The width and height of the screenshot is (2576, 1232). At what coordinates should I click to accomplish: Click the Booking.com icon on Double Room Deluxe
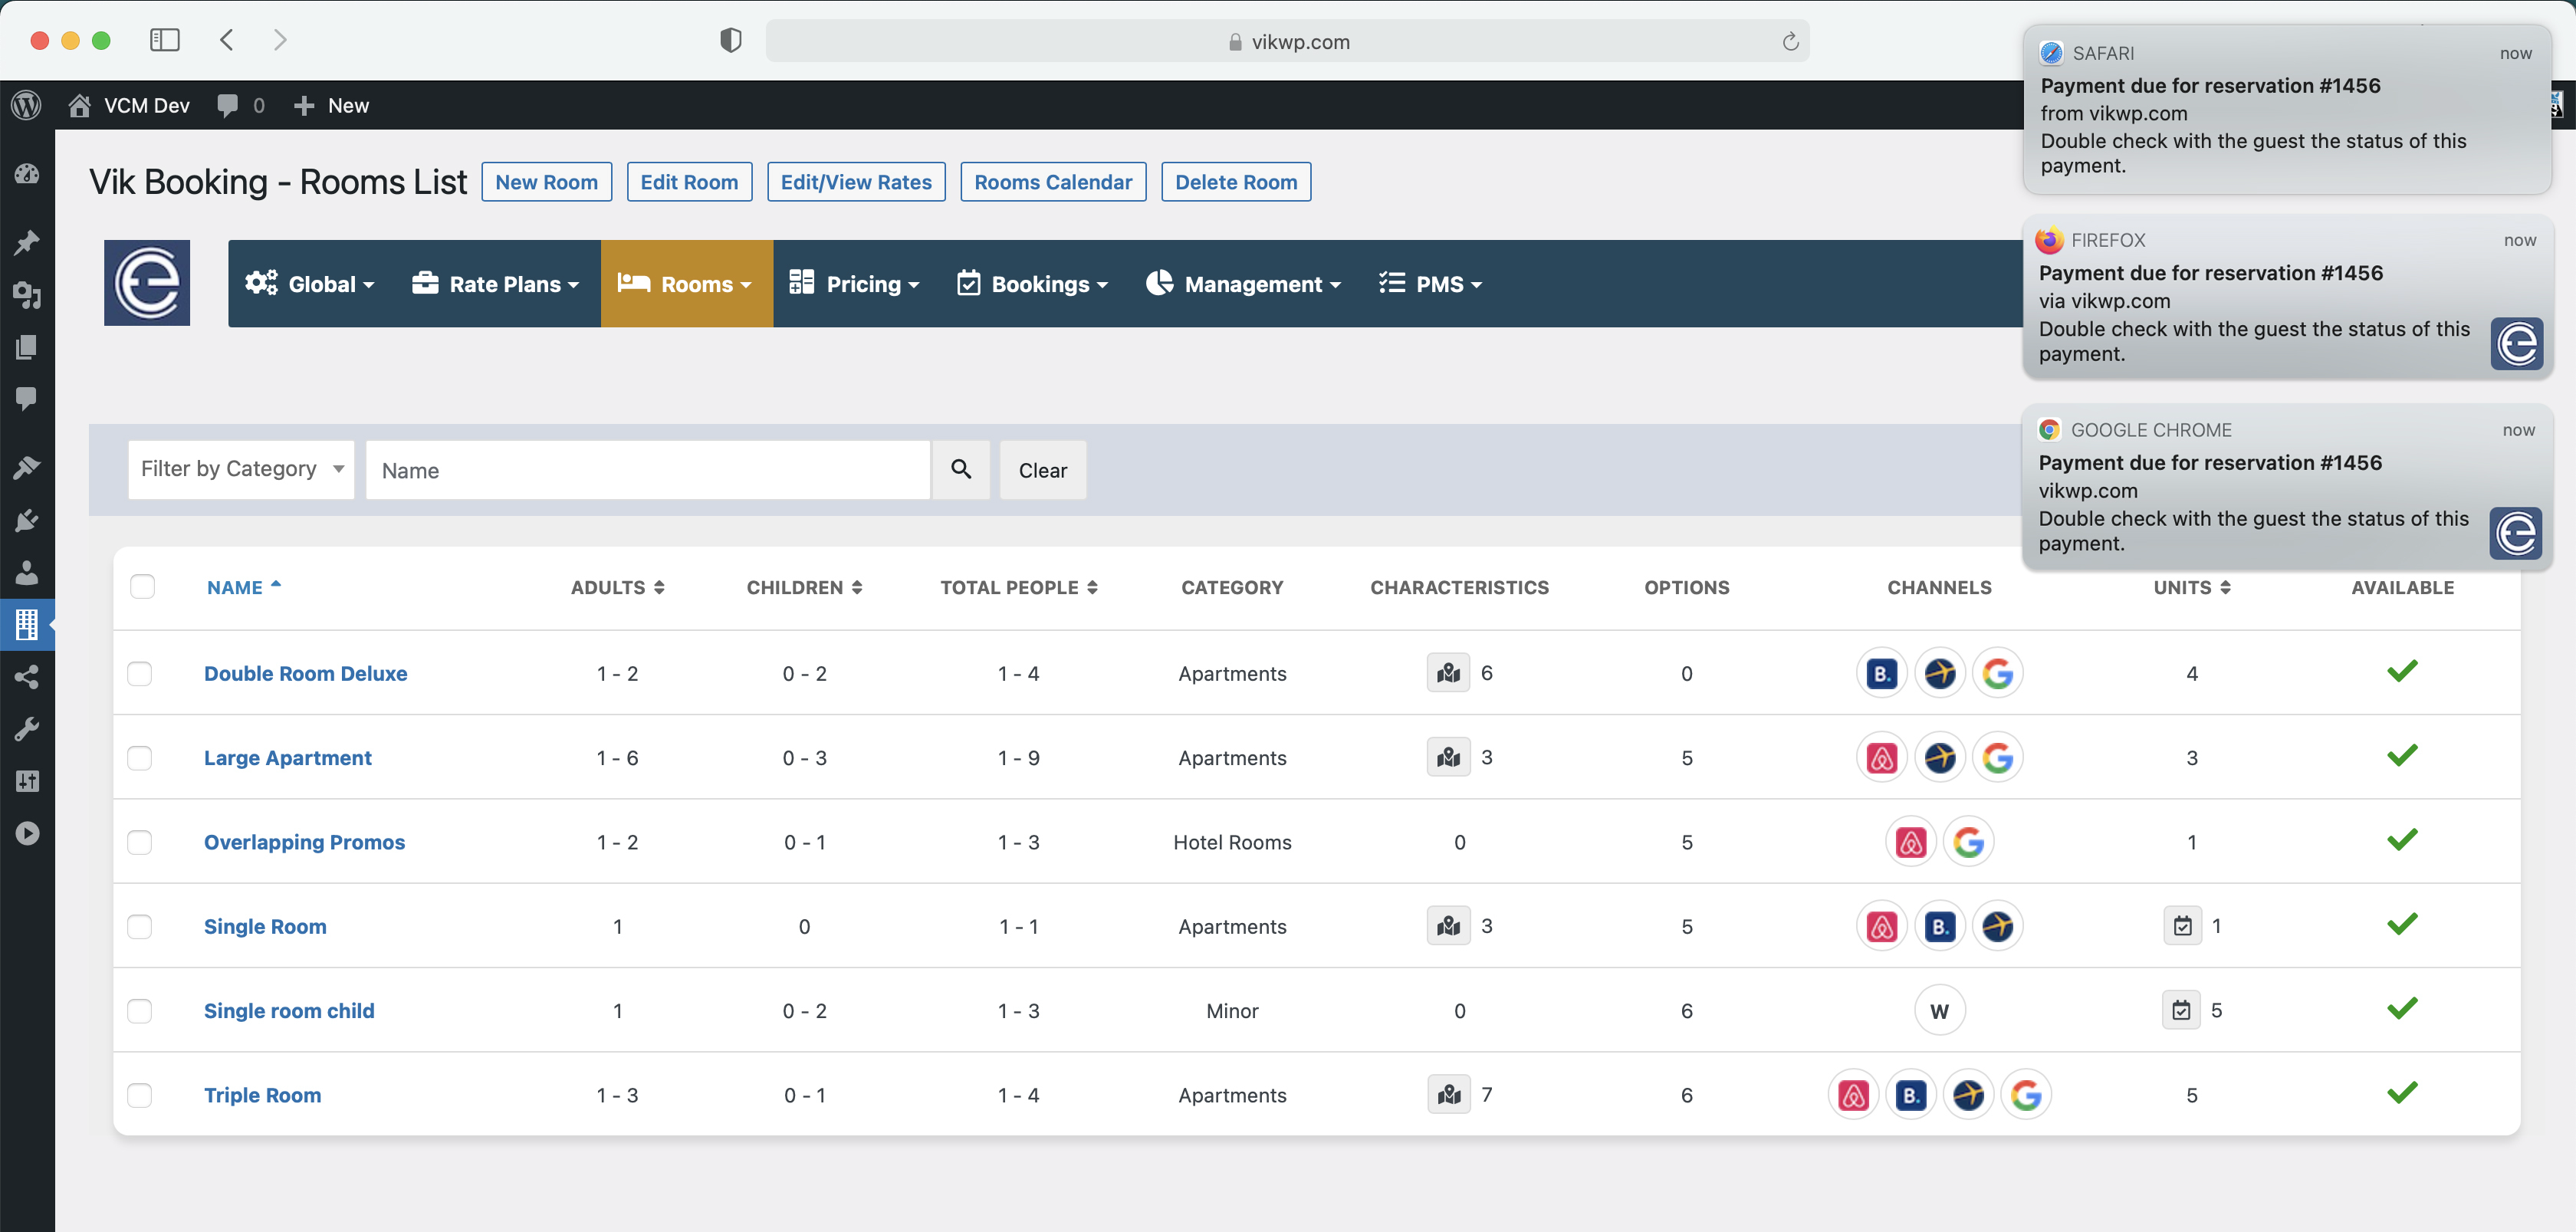1881,672
